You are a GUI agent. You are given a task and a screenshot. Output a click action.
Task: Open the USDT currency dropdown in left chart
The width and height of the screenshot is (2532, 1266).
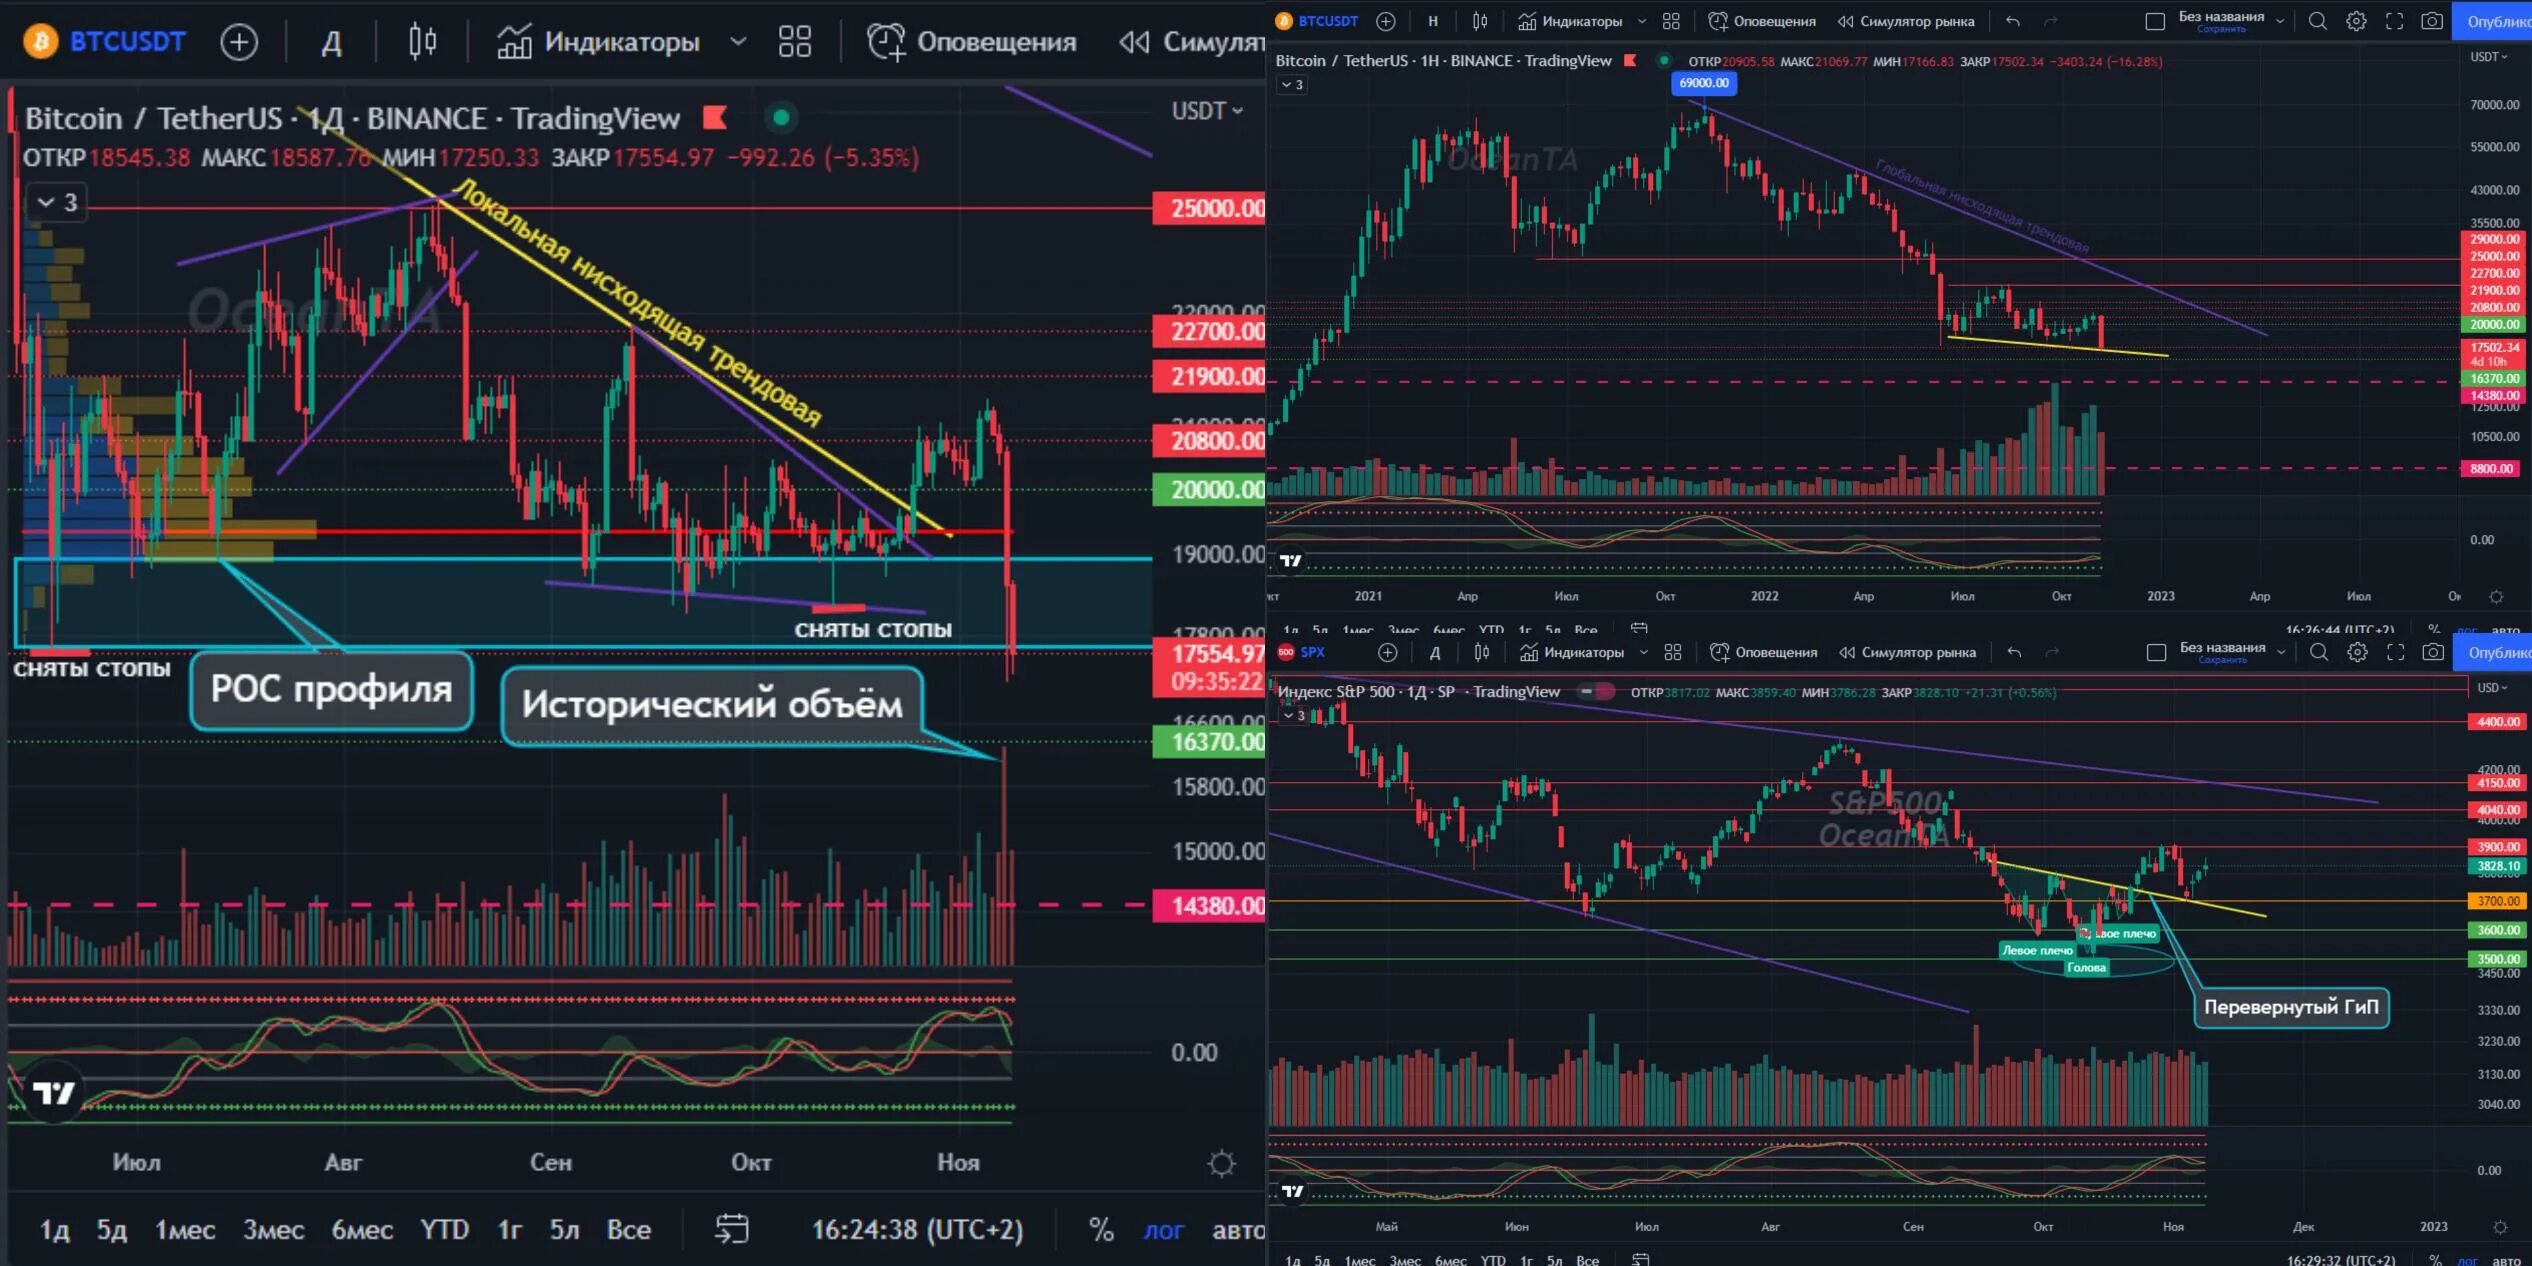(1207, 111)
